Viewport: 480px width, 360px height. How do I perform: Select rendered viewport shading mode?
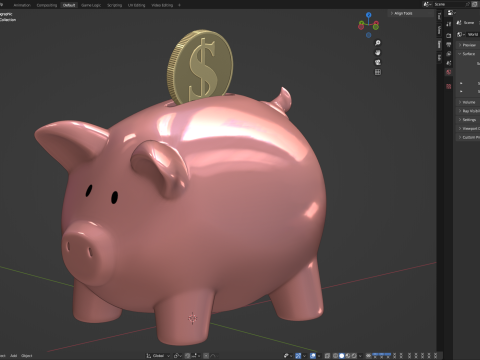[354, 356]
